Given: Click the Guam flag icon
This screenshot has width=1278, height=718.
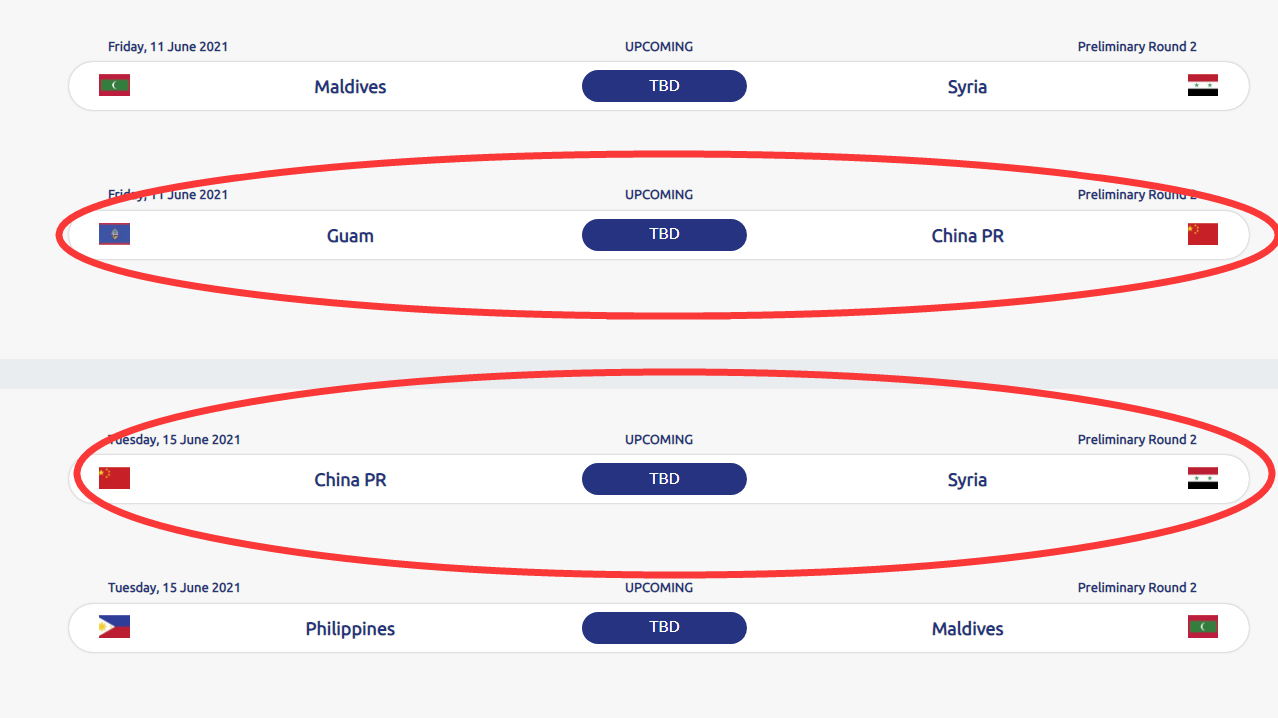Looking at the screenshot, I should click(x=114, y=234).
